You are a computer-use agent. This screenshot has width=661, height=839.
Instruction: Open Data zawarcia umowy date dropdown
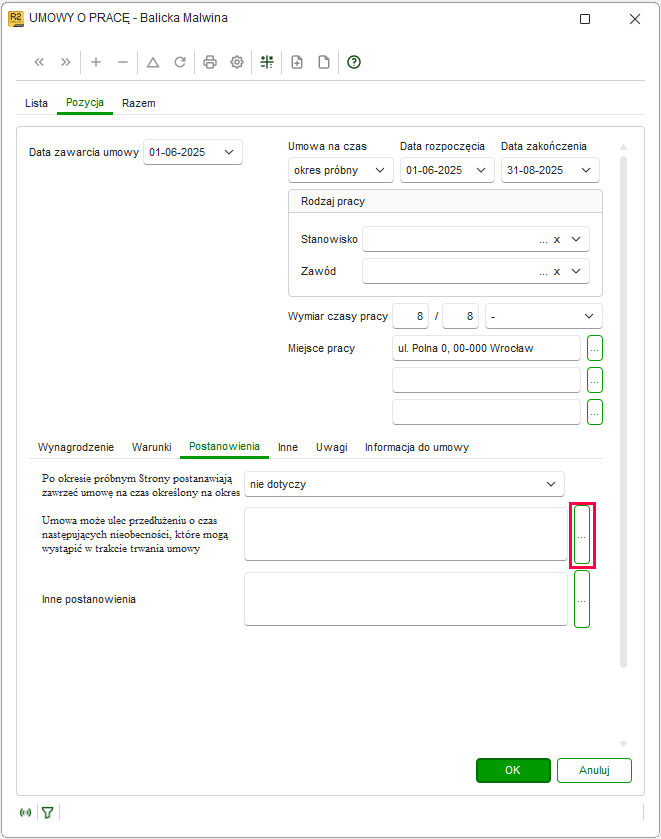pyautogui.click(x=229, y=152)
